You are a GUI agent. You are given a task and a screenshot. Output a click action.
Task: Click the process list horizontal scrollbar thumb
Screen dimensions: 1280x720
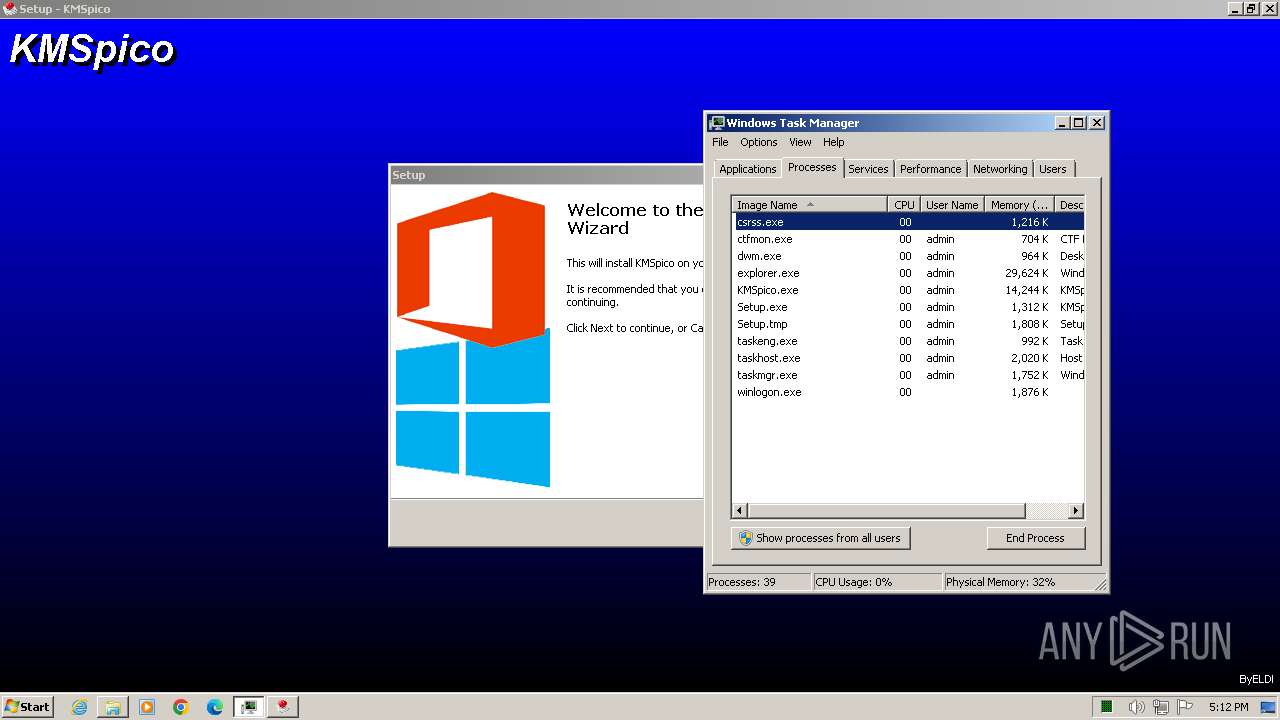tap(887, 510)
